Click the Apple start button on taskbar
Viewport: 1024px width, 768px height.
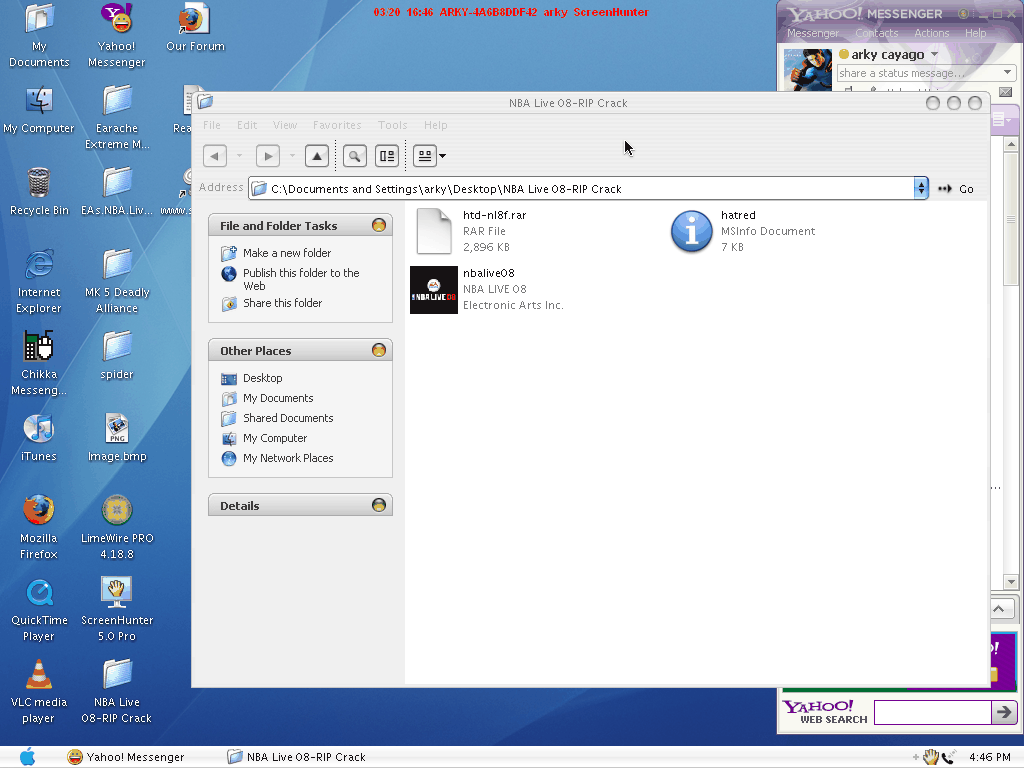(x=27, y=757)
